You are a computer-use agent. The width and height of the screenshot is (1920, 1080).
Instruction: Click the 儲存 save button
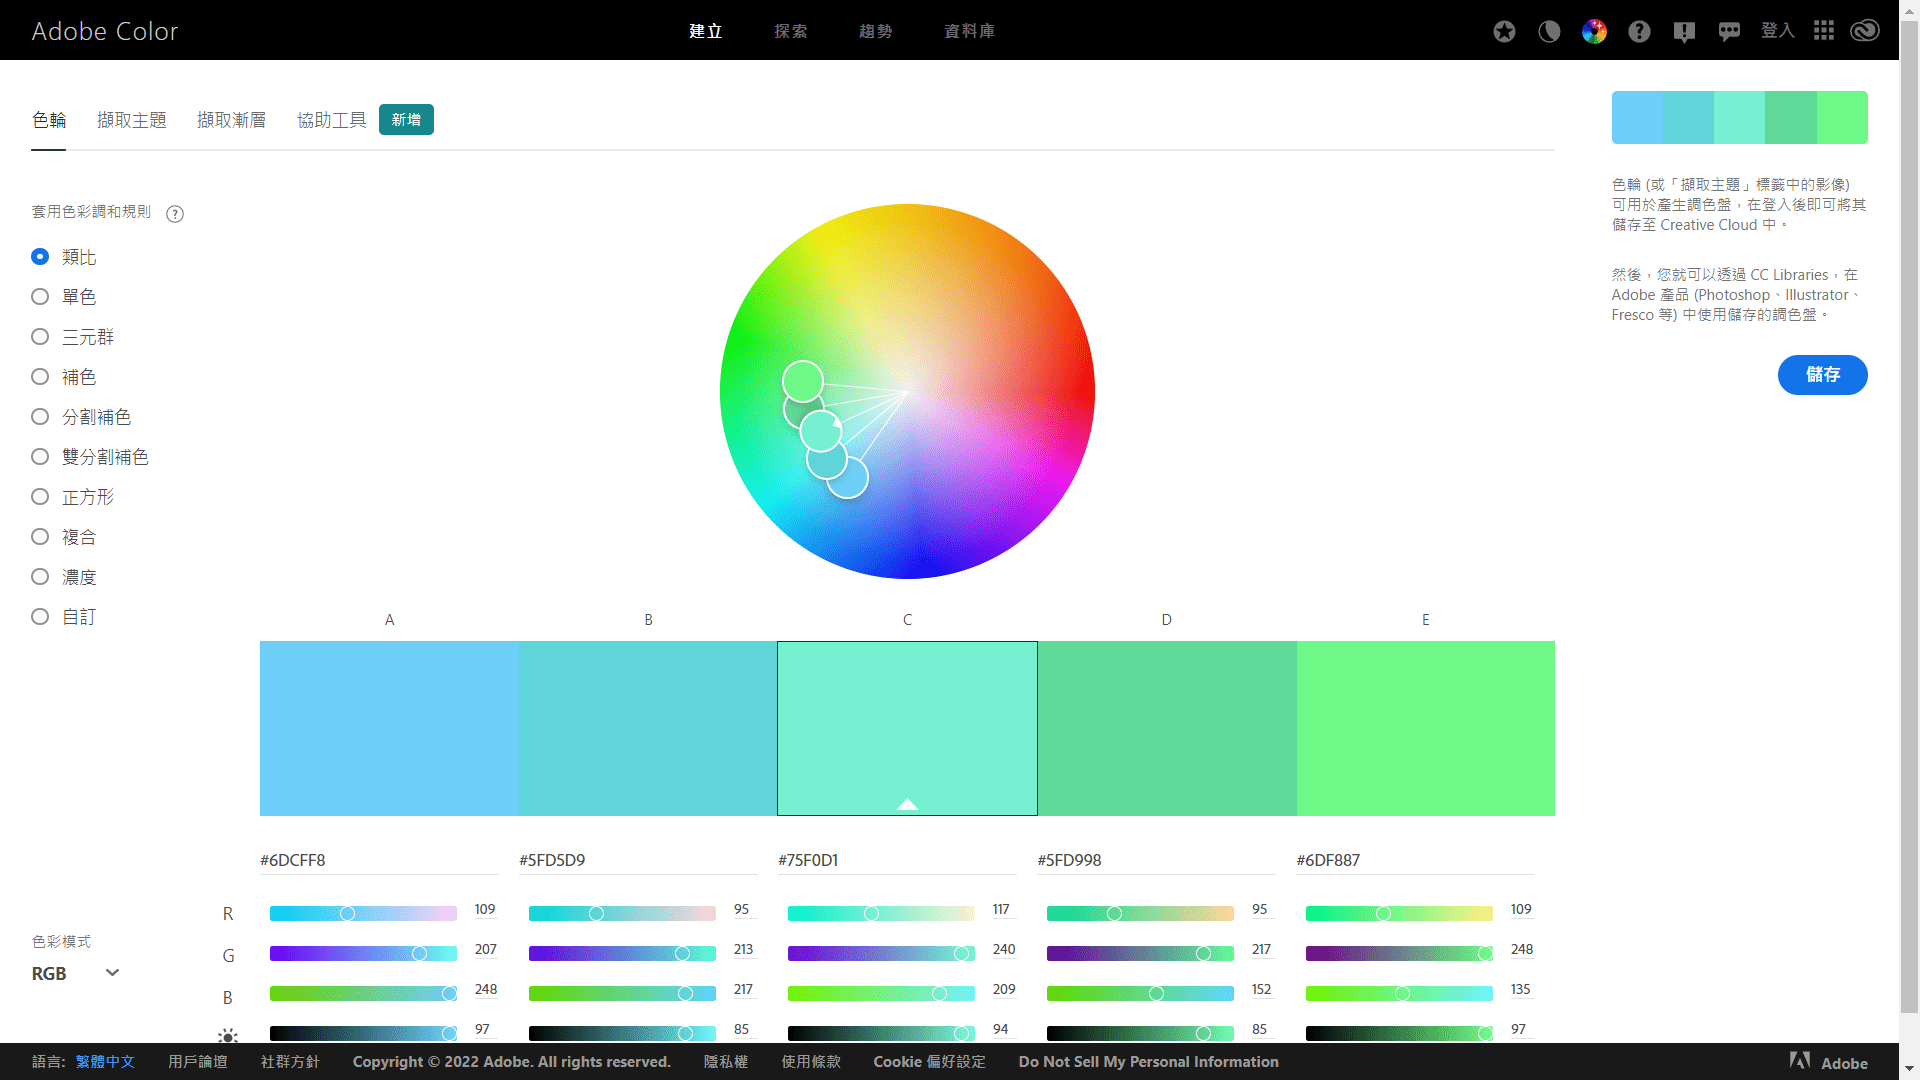1823,375
